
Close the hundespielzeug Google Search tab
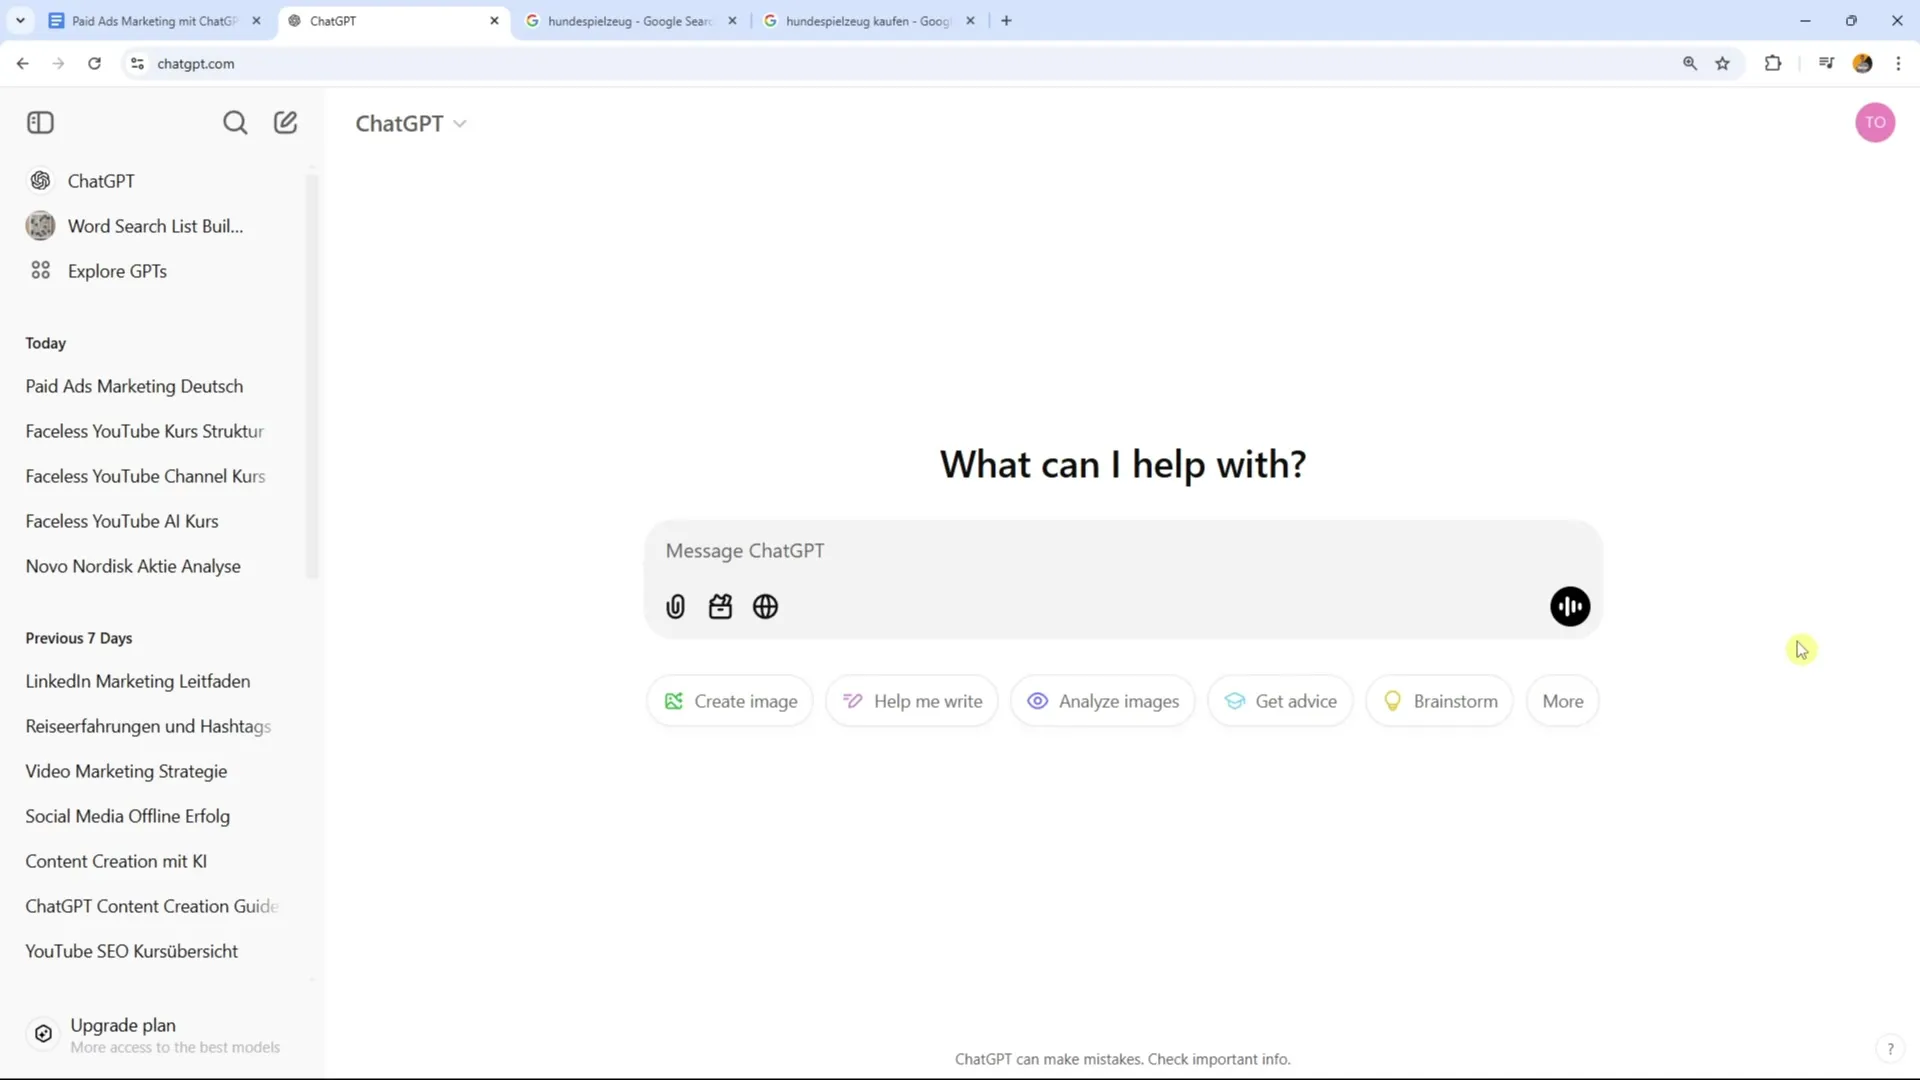point(732,21)
